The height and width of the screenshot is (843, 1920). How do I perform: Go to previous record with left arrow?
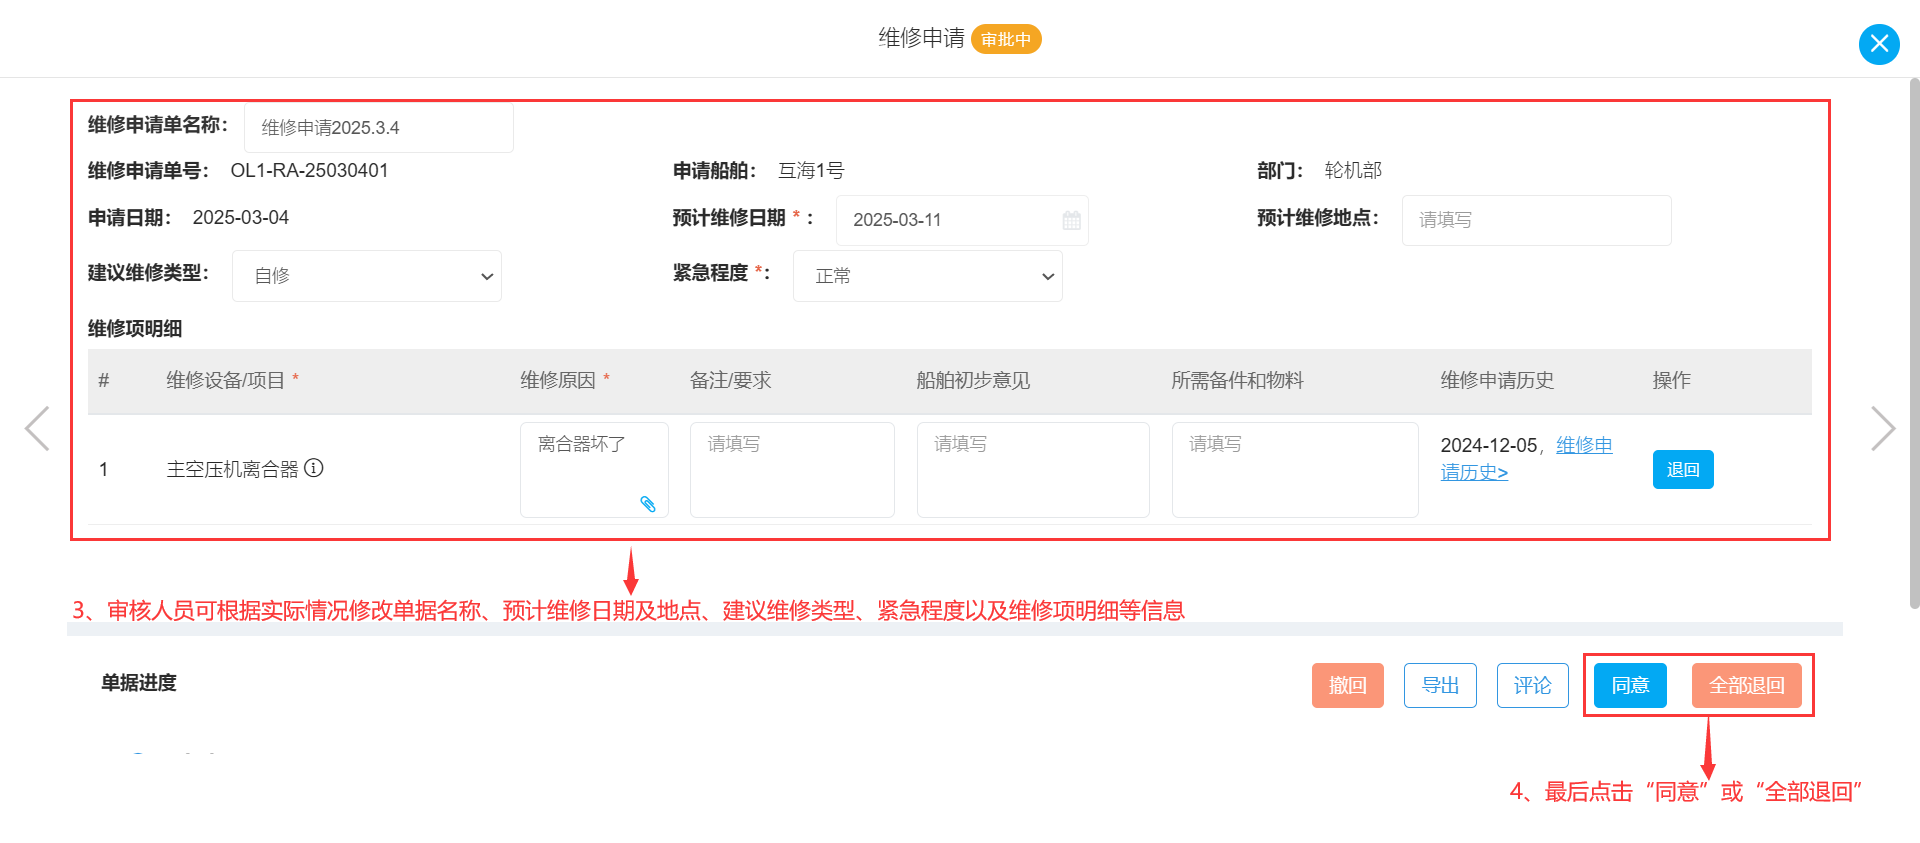(37, 429)
